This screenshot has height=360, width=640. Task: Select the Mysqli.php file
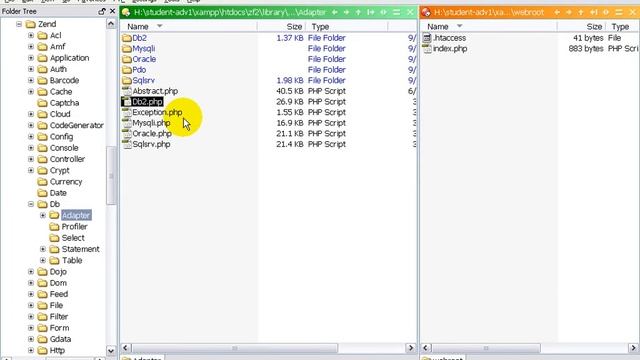point(151,123)
